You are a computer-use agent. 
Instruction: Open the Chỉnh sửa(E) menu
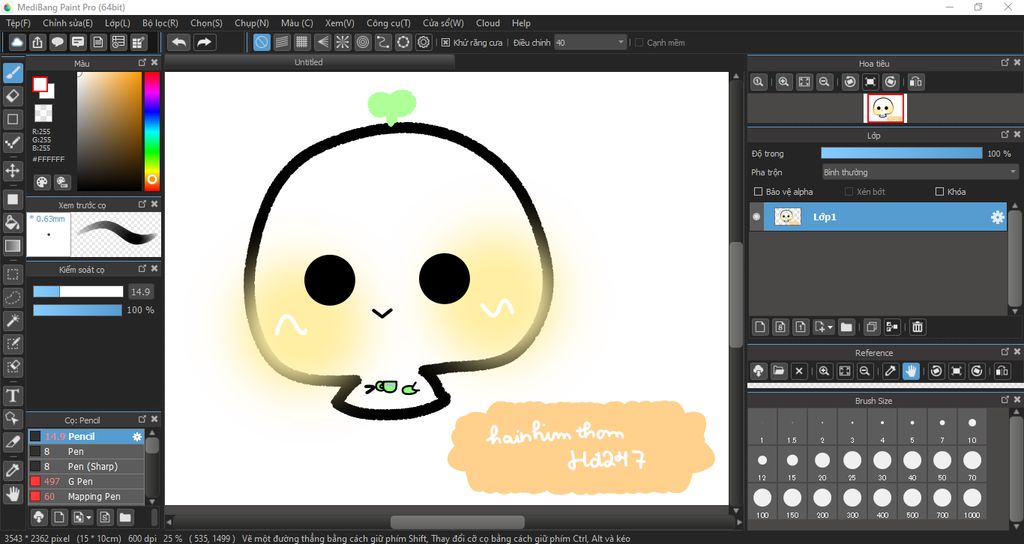68,23
